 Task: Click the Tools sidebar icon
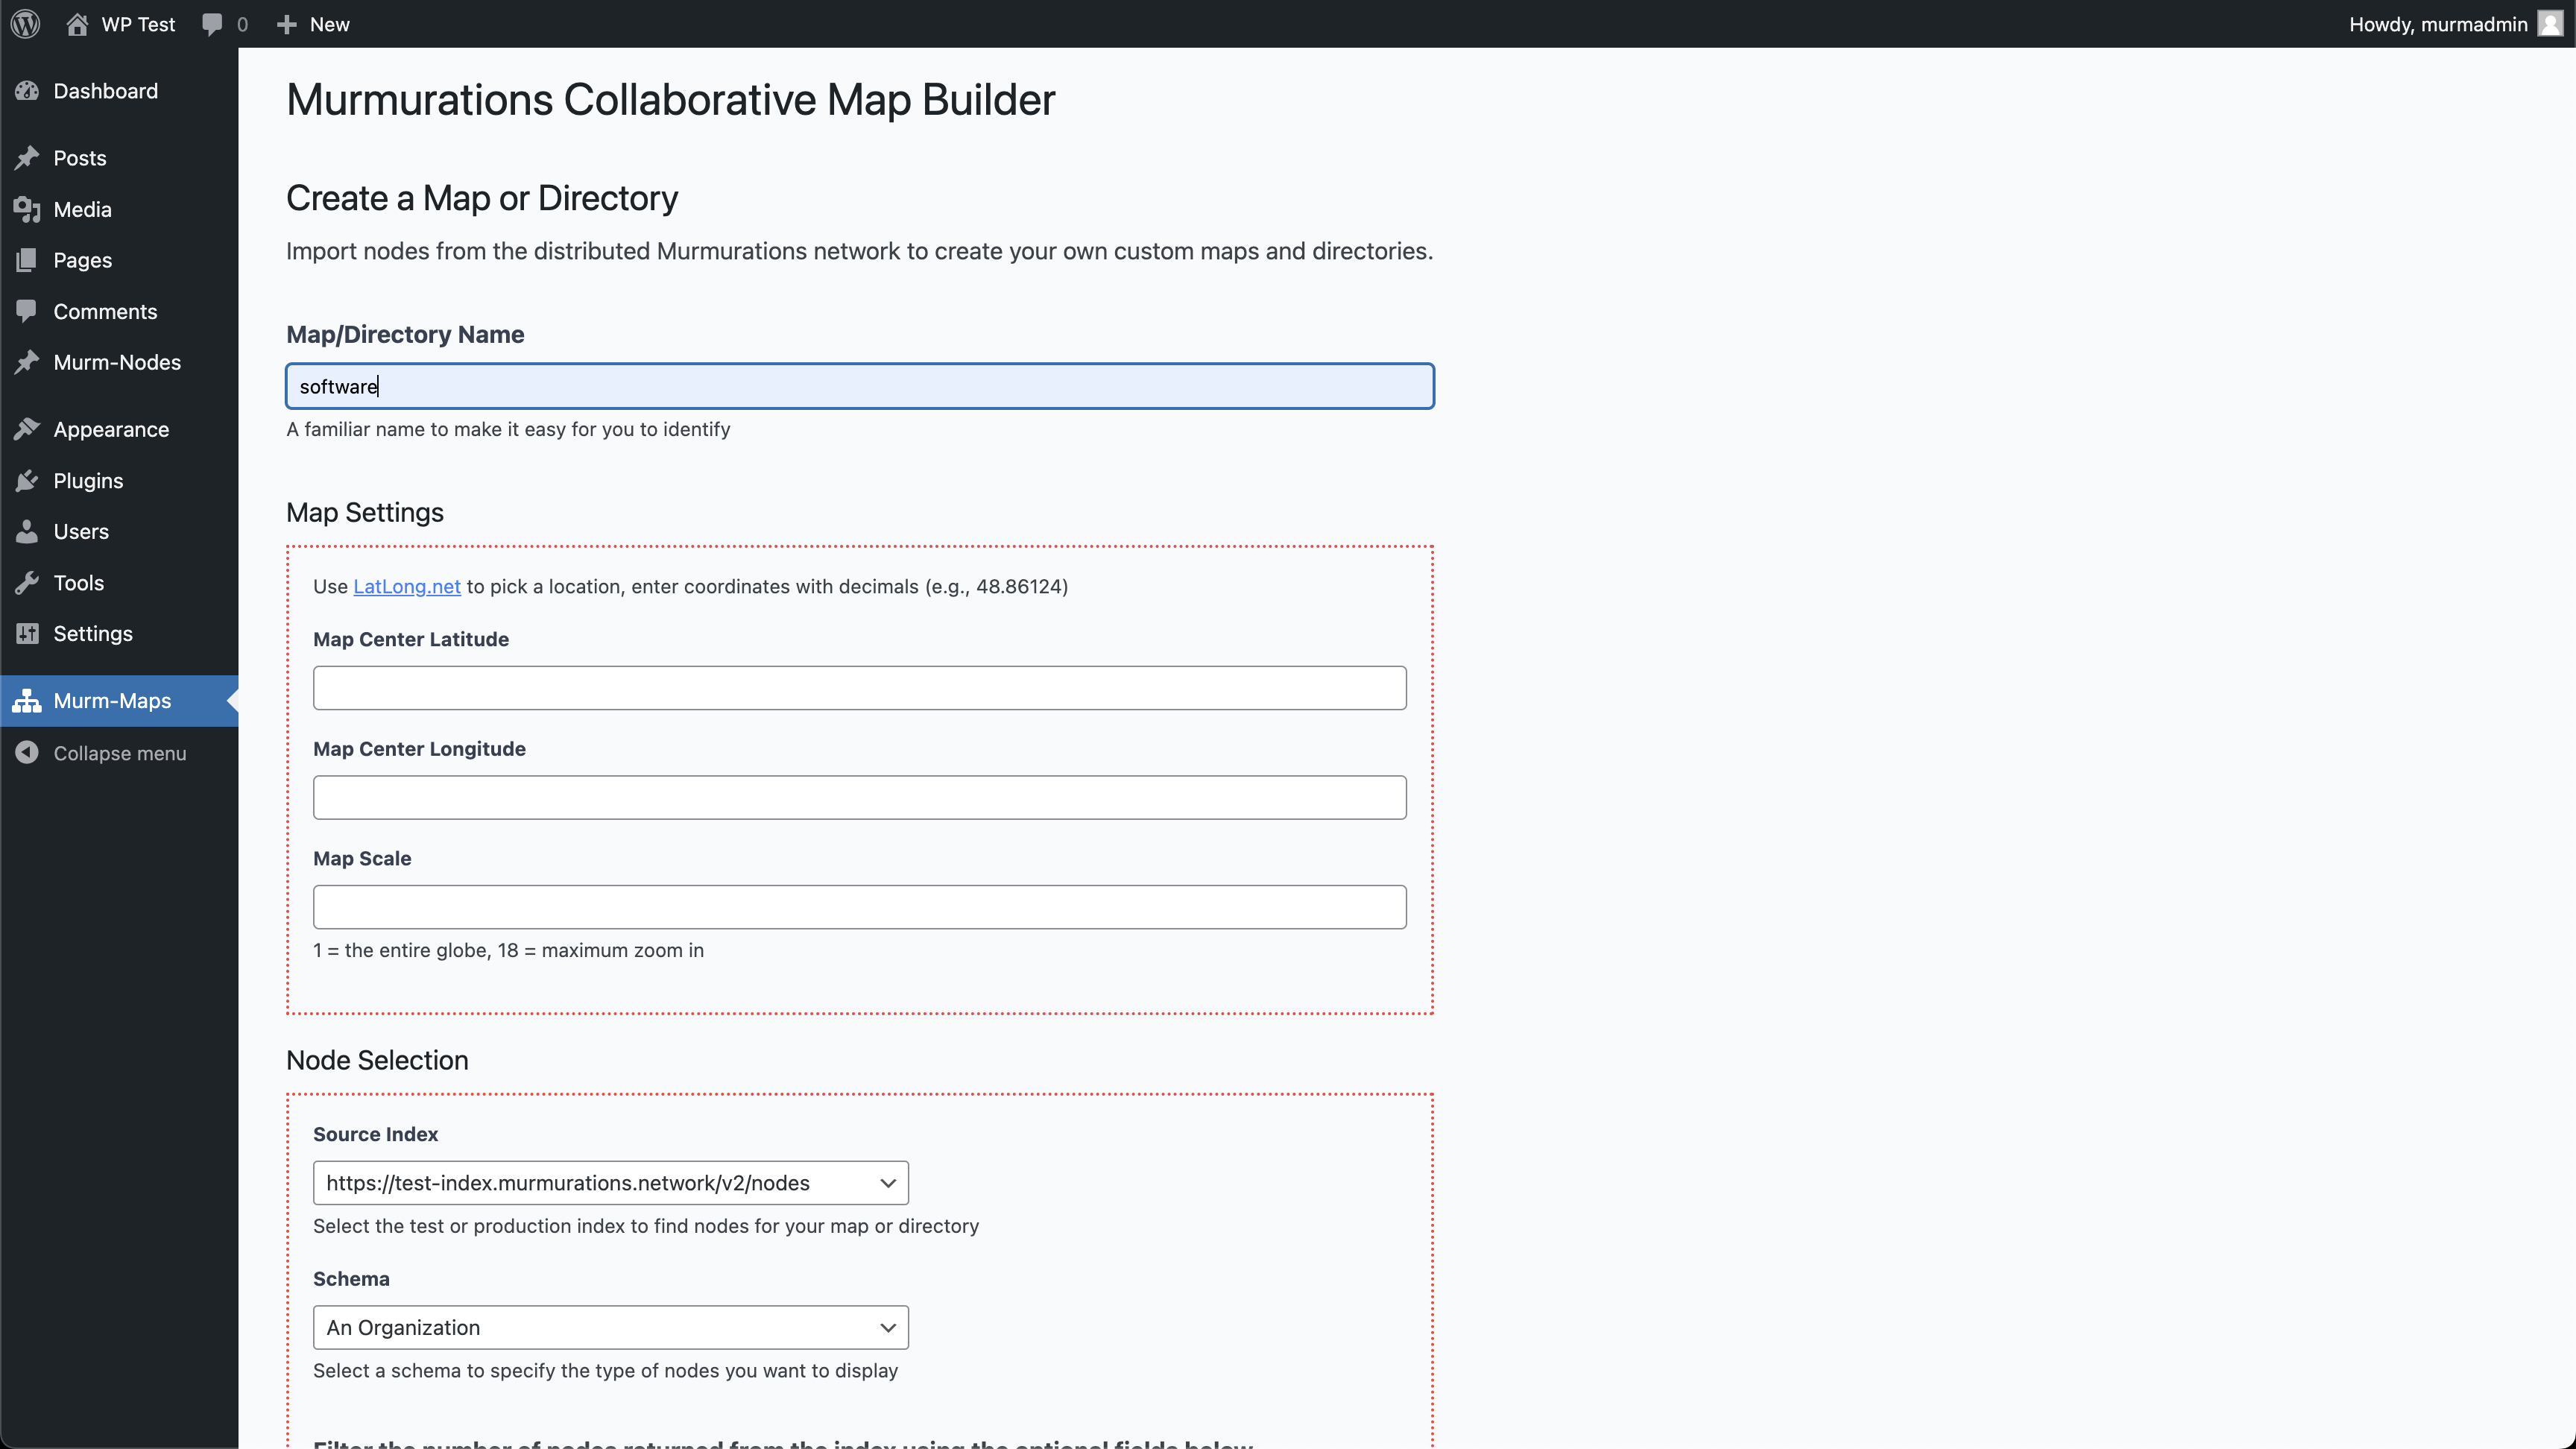27,582
